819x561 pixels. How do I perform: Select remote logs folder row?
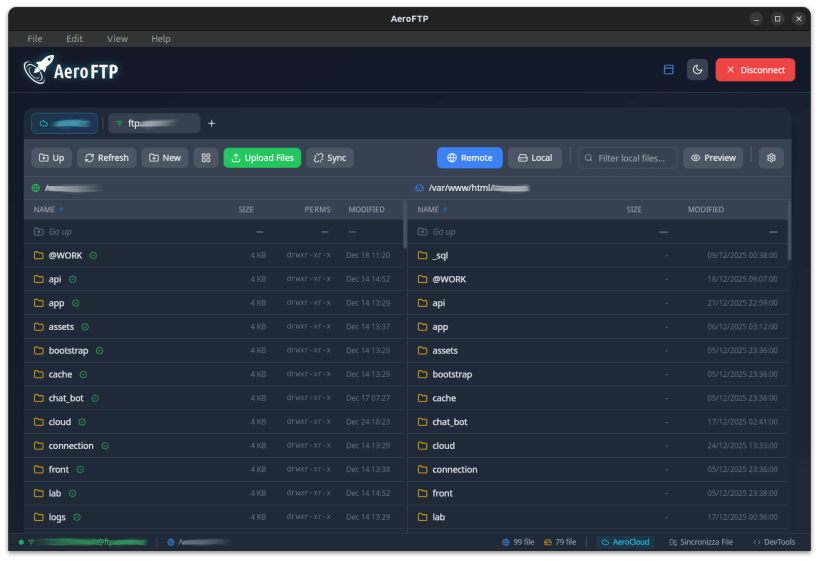coord(214,517)
